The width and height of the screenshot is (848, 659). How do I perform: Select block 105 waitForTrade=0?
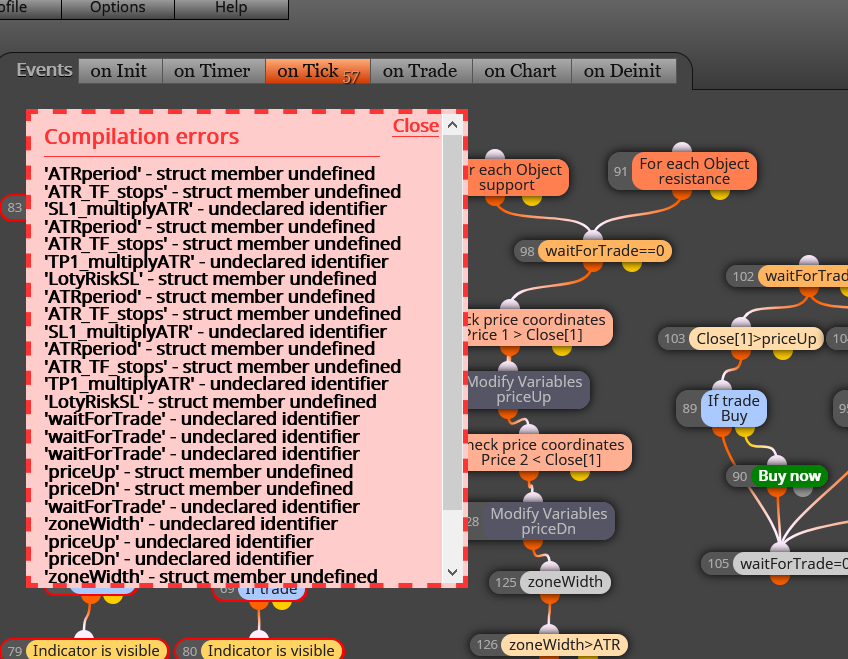(x=792, y=564)
